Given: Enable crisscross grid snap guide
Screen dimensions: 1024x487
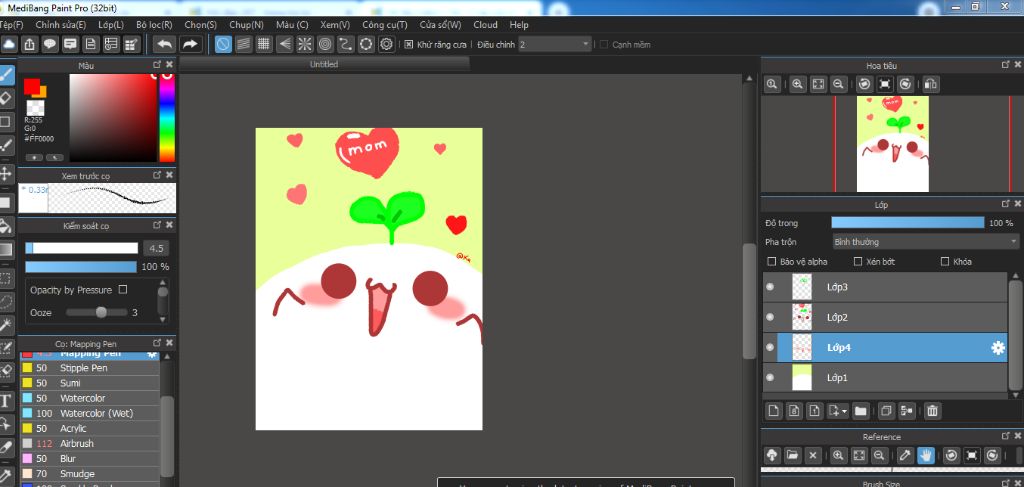Looking at the screenshot, I should 264,44.
